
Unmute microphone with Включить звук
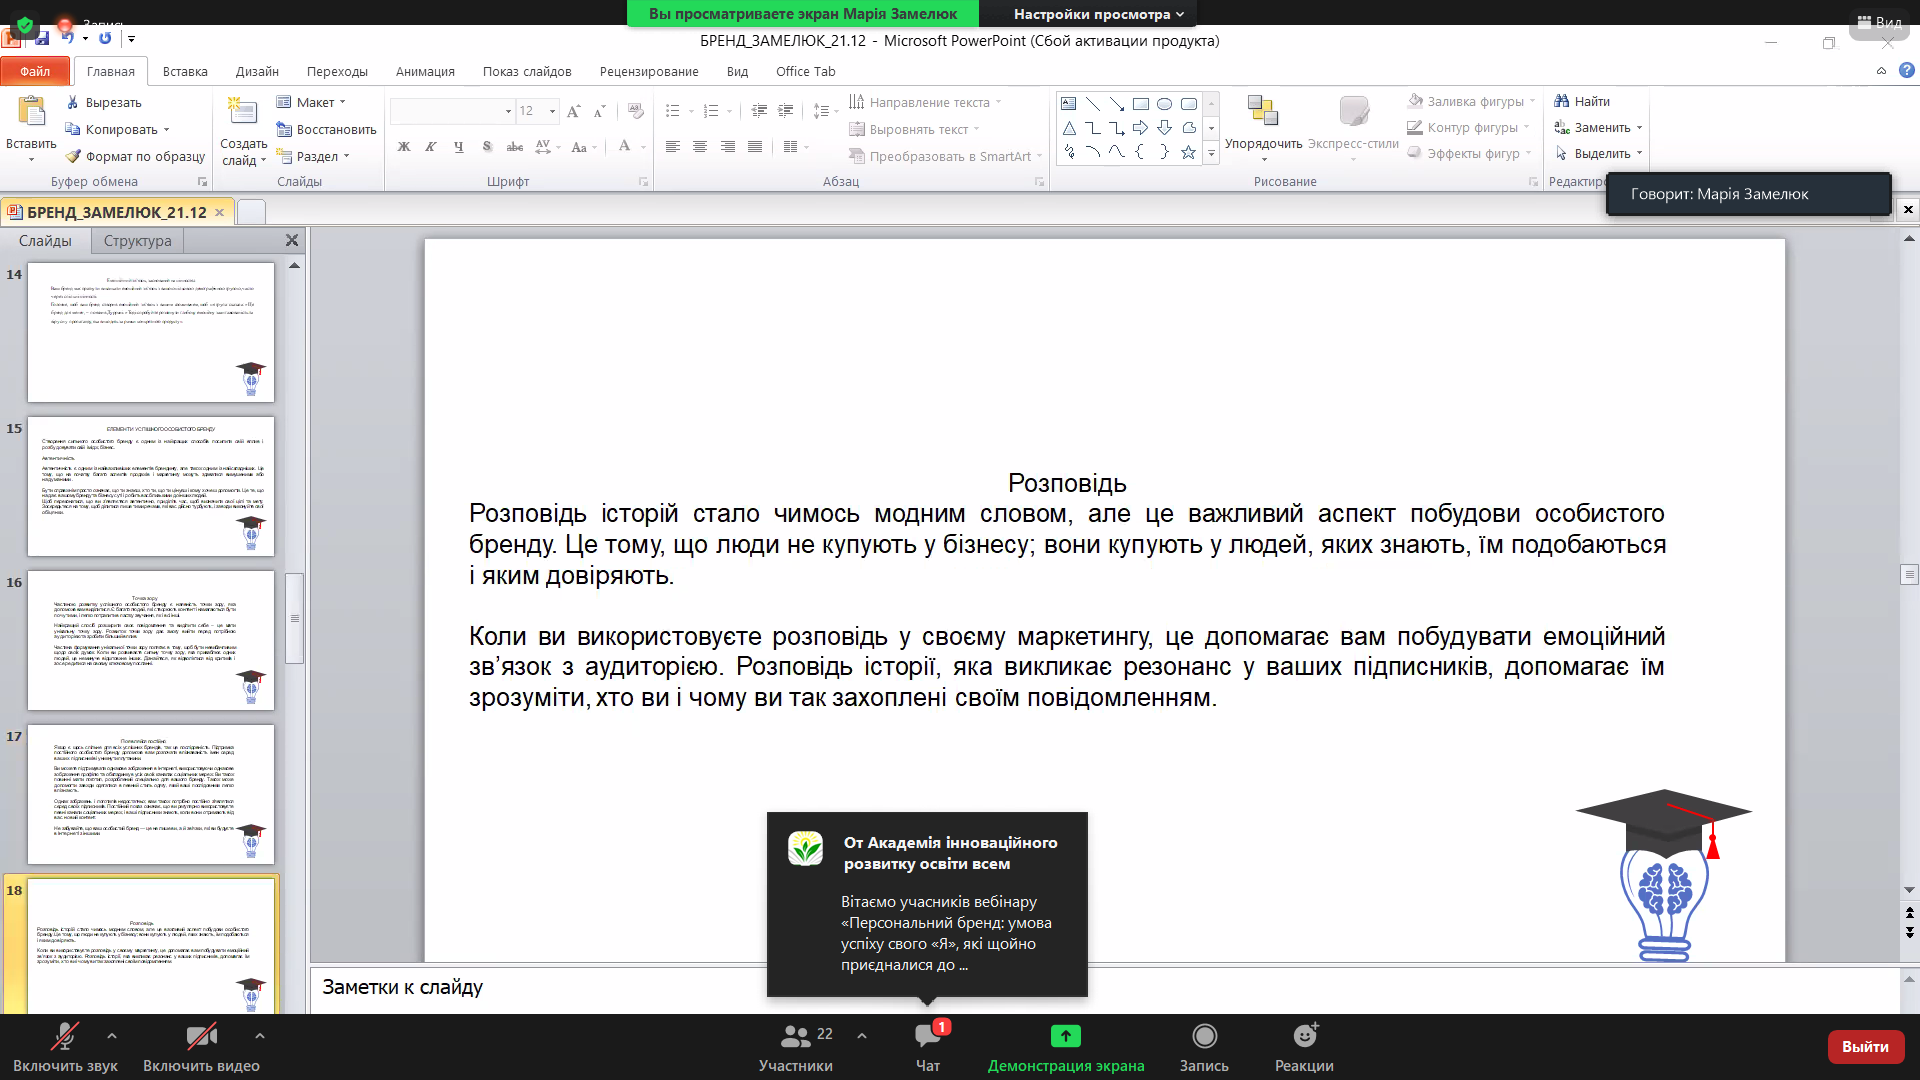click(65, 1036)
